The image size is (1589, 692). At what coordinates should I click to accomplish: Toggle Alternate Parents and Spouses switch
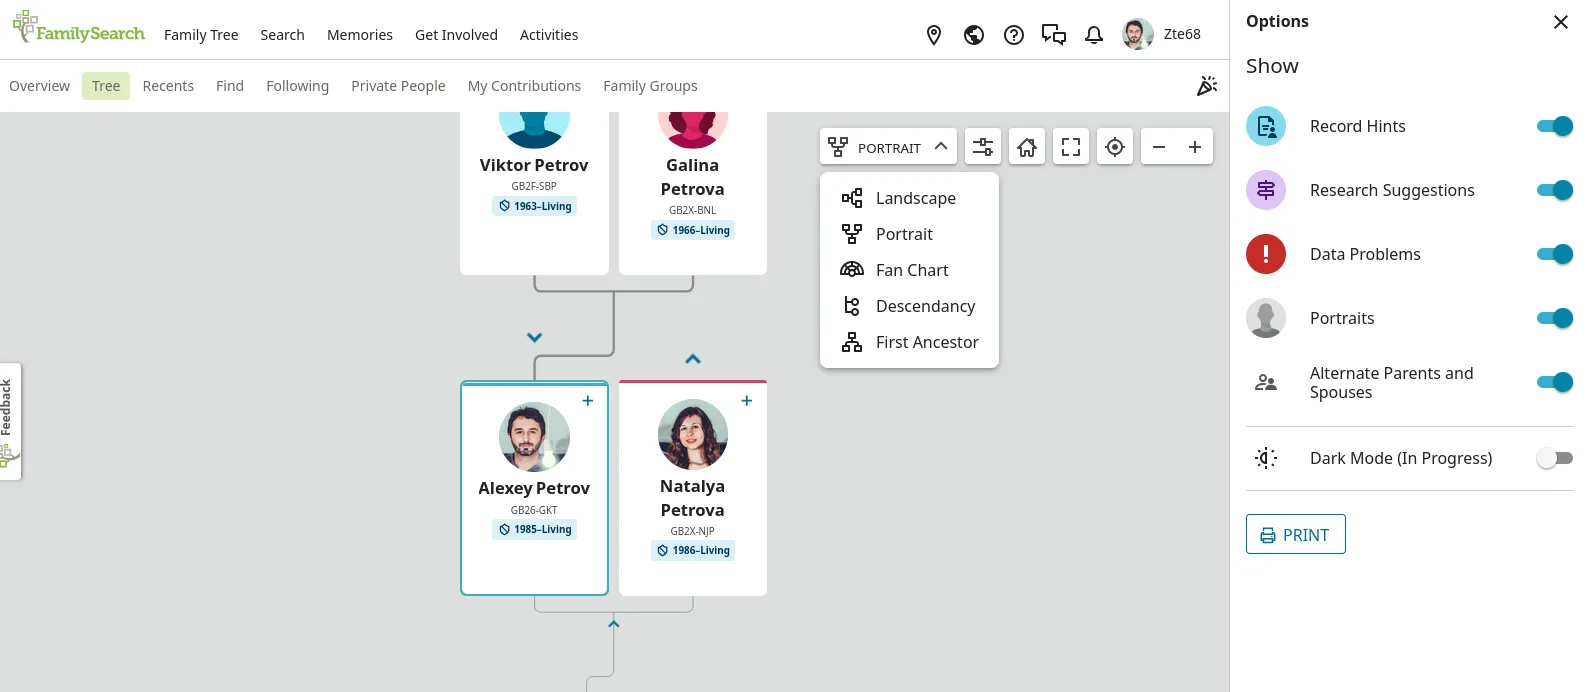point(1555,382)
